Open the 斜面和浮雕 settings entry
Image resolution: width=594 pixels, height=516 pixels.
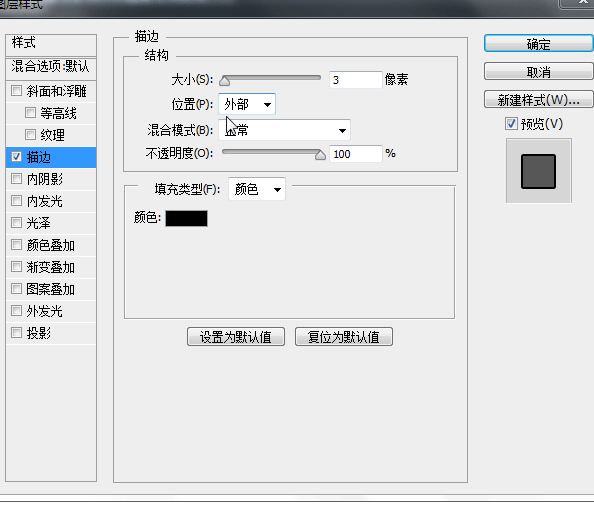[56, 91]
